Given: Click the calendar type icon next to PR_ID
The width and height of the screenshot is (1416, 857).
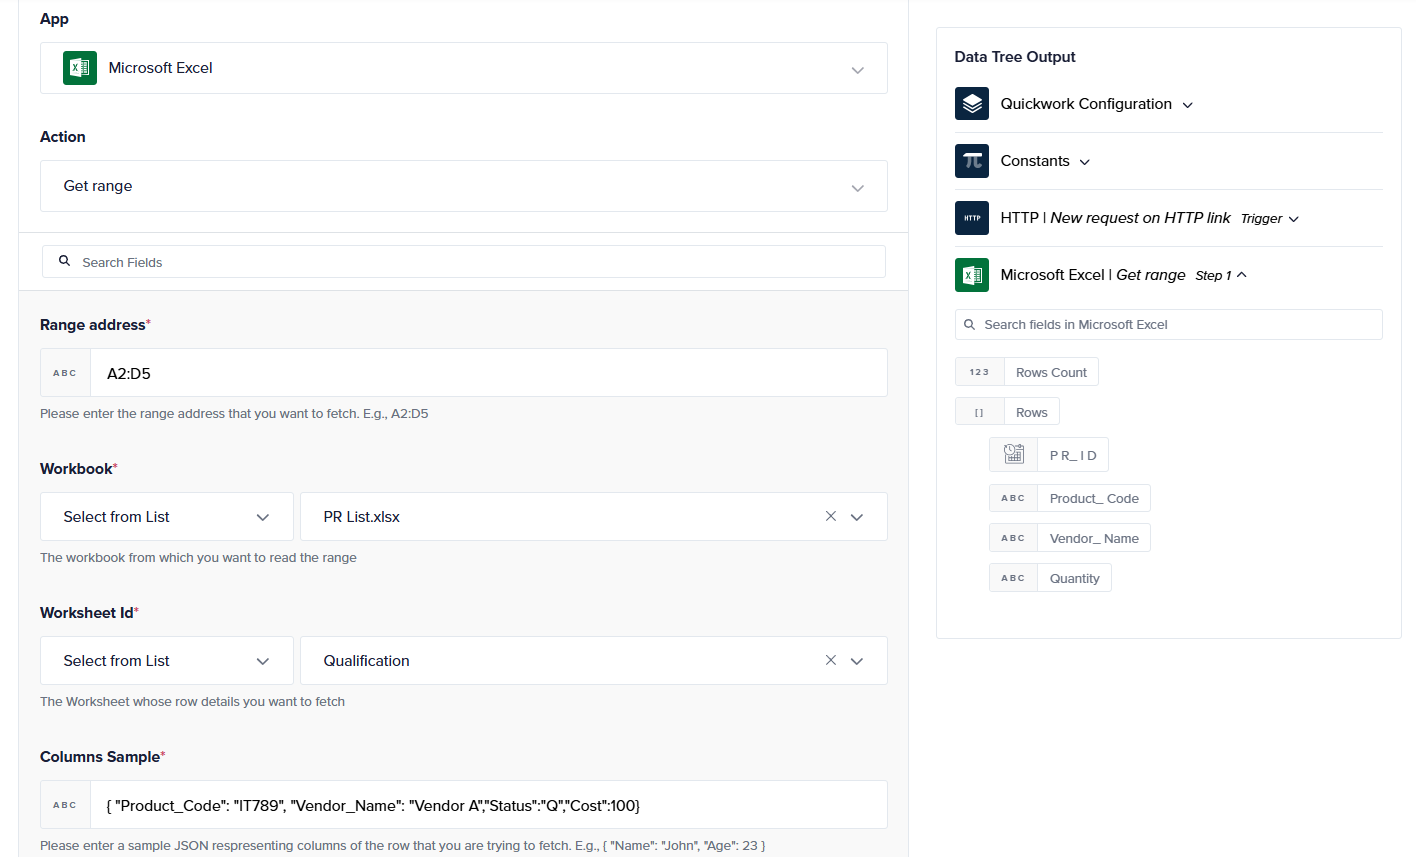Looking at the screenshot, I should click(x=1013, y=454).
